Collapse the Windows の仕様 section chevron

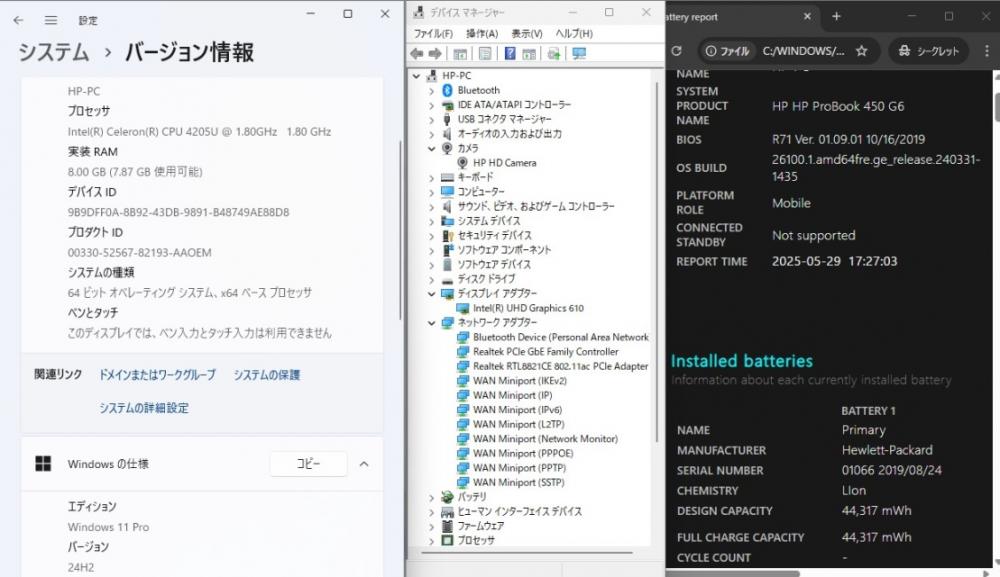point(364,464)
